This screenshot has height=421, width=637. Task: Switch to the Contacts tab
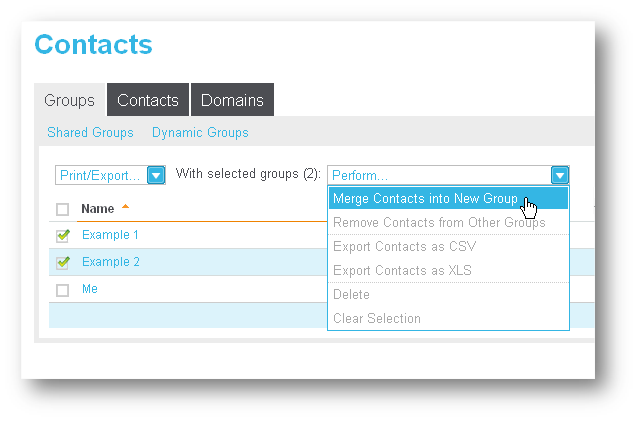[148, 100]
